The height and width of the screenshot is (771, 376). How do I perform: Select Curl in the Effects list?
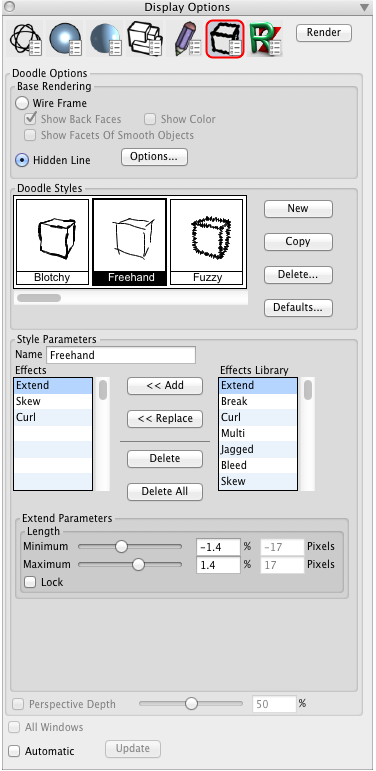tap(53, 417)
